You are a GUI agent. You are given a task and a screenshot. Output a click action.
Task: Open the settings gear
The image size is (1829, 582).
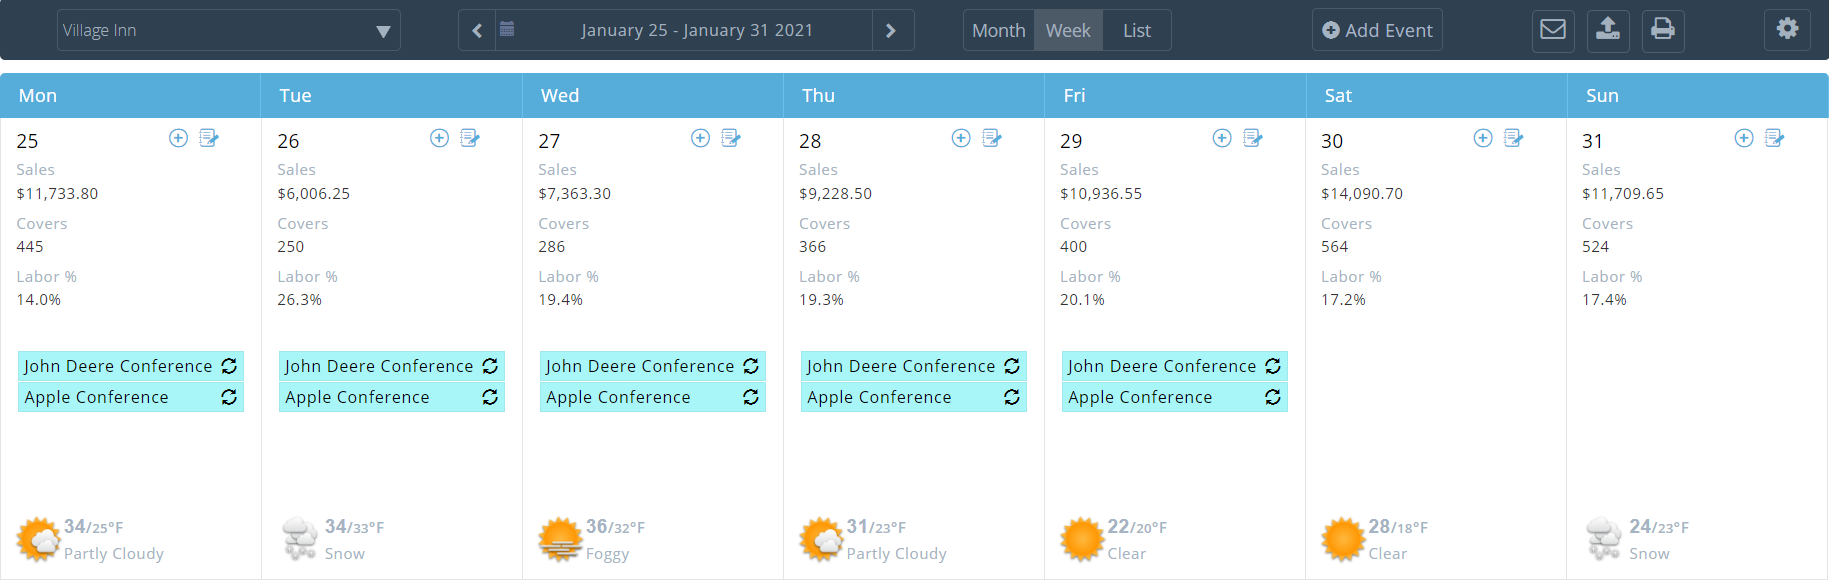pos(1787,30)
